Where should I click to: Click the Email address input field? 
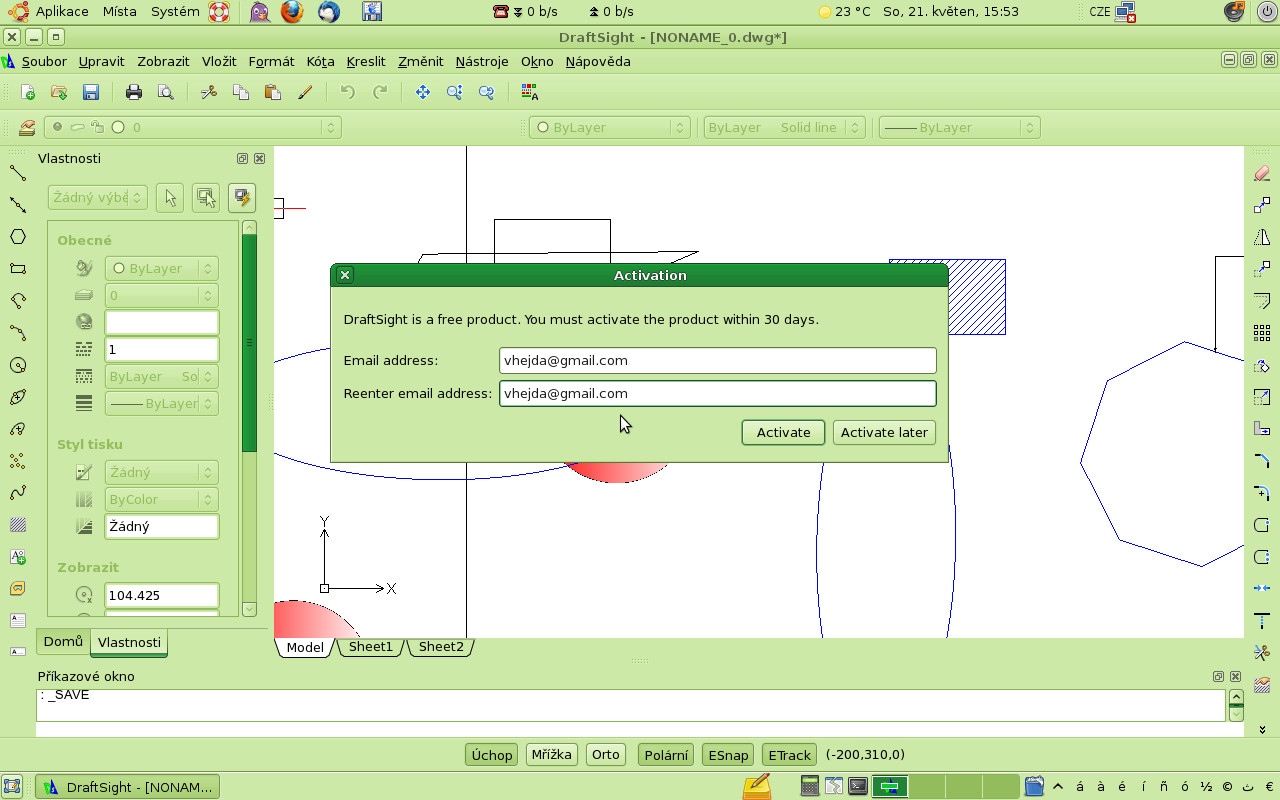[x=718, y=360]
